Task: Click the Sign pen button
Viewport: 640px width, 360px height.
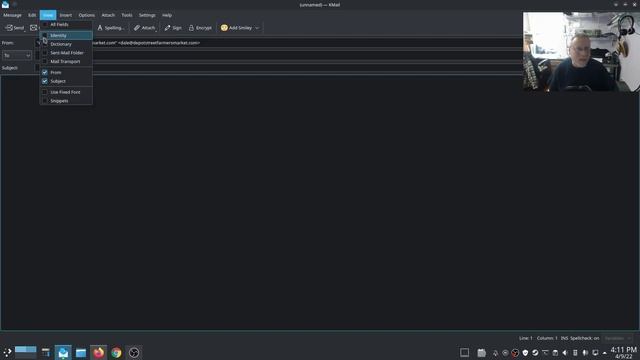Action: click(x=173, y=28)
